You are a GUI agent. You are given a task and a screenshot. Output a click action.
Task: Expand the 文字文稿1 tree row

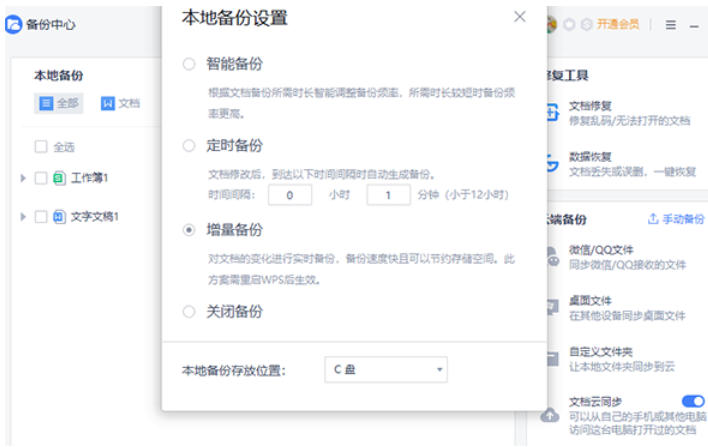(x=23, y=217)
